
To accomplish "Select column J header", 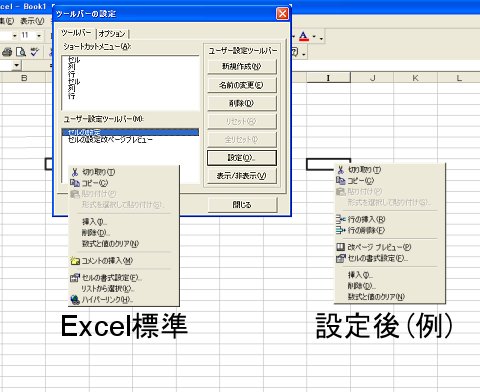I will [372, 78].
